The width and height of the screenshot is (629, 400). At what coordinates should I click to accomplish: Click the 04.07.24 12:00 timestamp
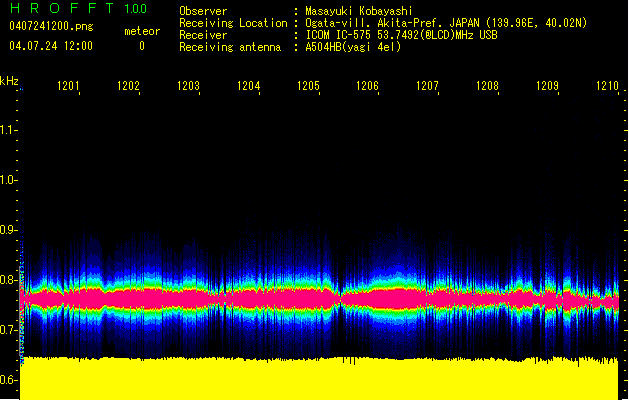pos(50,46)
